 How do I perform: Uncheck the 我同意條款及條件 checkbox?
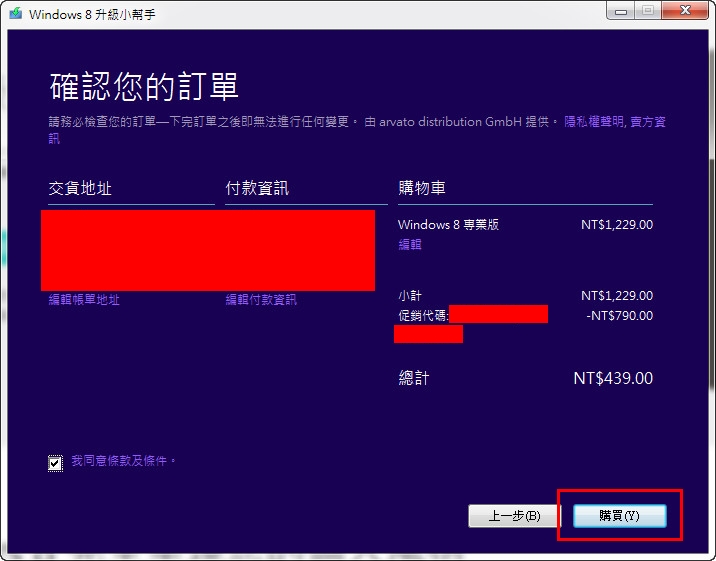click(55, 463)
